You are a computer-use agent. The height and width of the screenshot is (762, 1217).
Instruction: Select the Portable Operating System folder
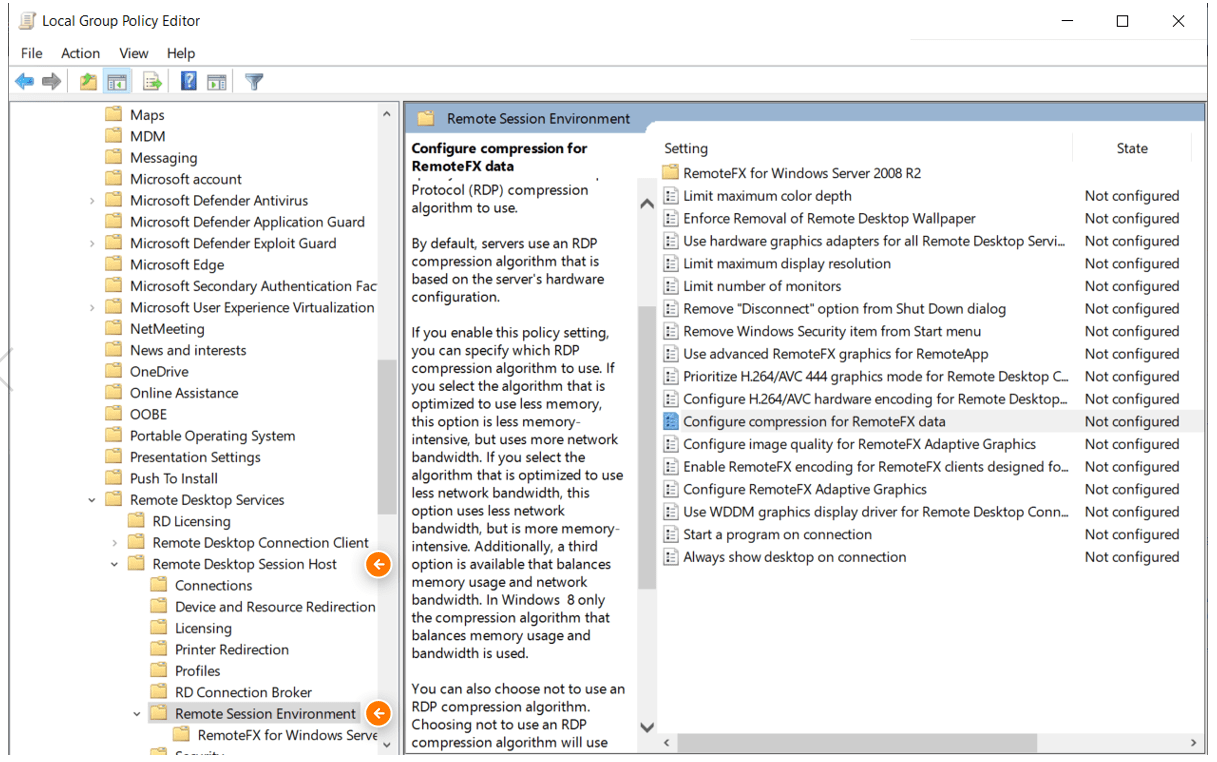tap(212, 436)
